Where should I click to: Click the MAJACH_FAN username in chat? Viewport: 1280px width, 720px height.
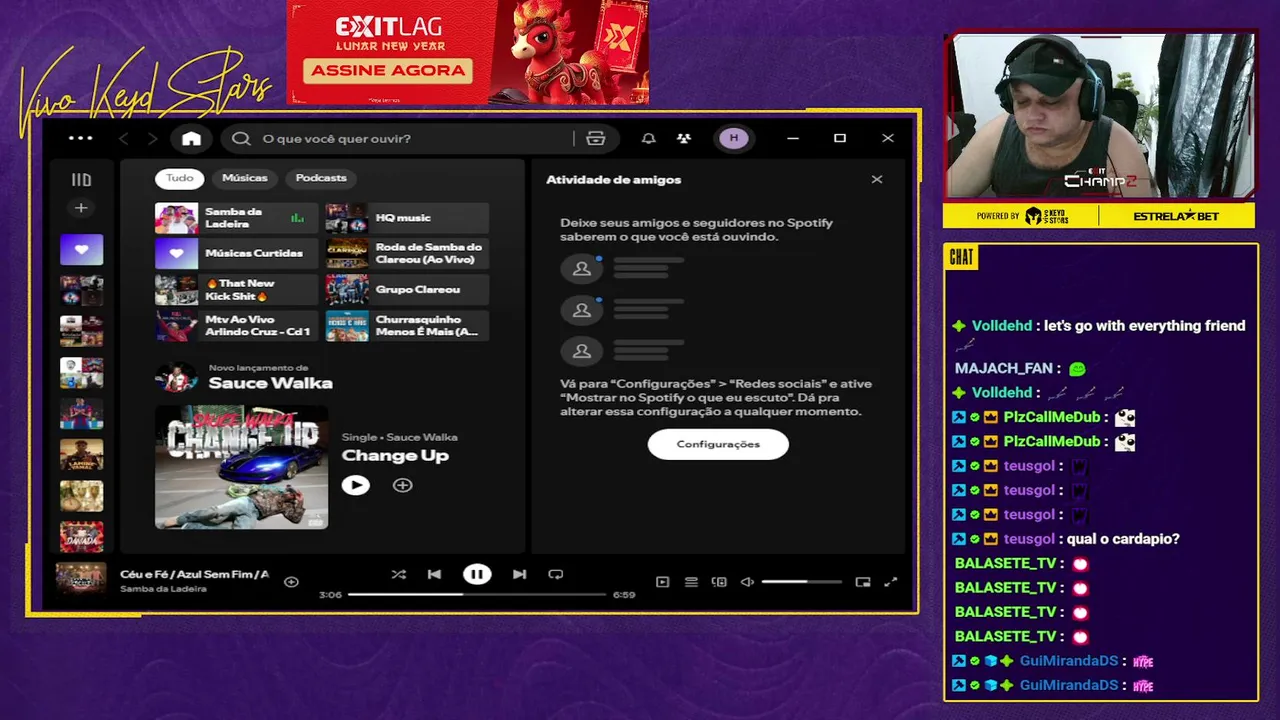(1003, 369)
